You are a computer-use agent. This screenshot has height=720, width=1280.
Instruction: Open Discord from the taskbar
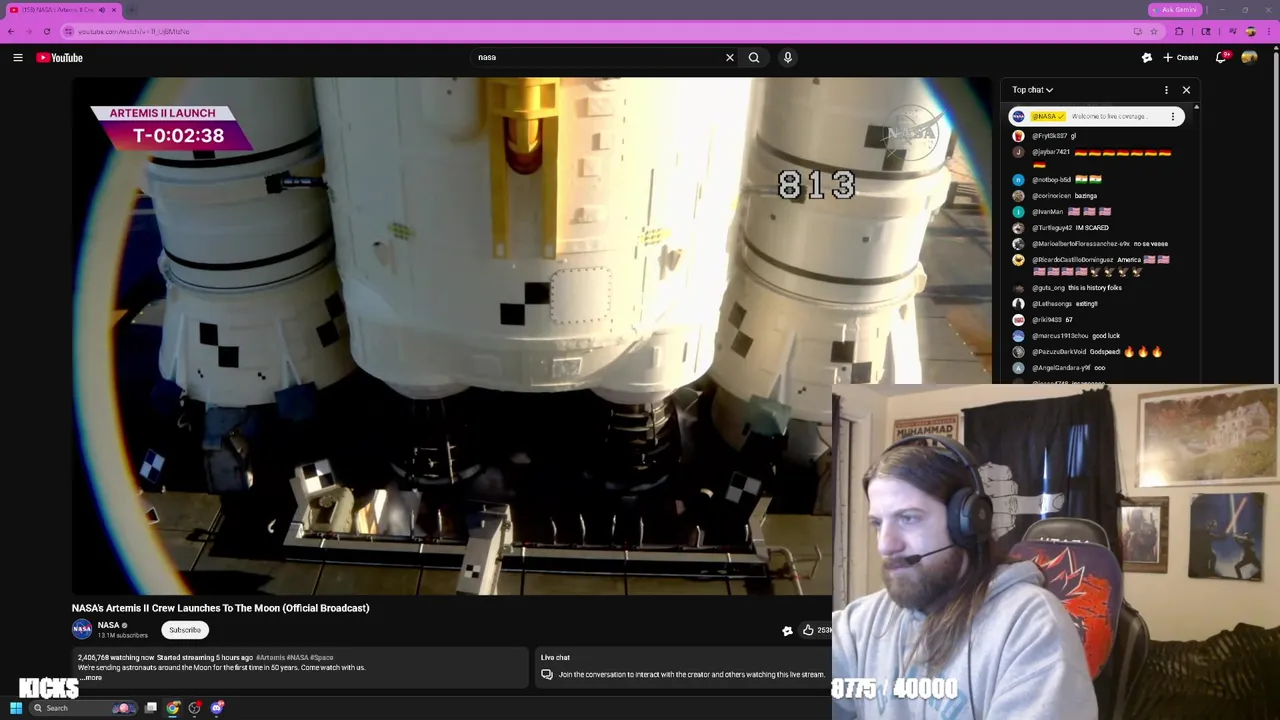tap(217, 708)
